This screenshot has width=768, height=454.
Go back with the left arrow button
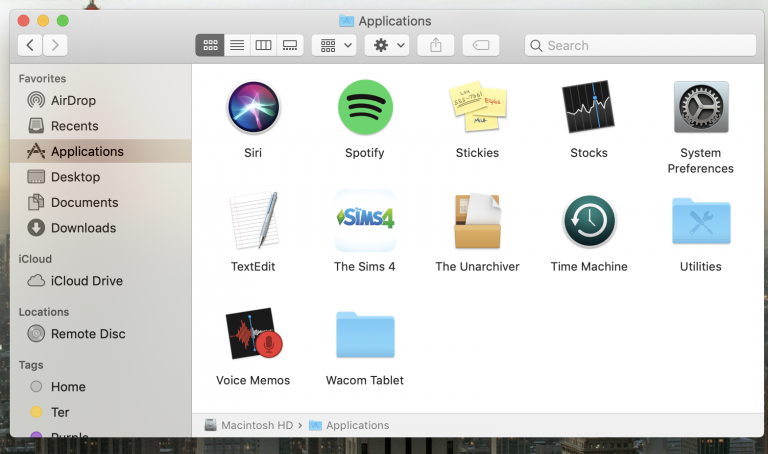click(x=30, y=46)
